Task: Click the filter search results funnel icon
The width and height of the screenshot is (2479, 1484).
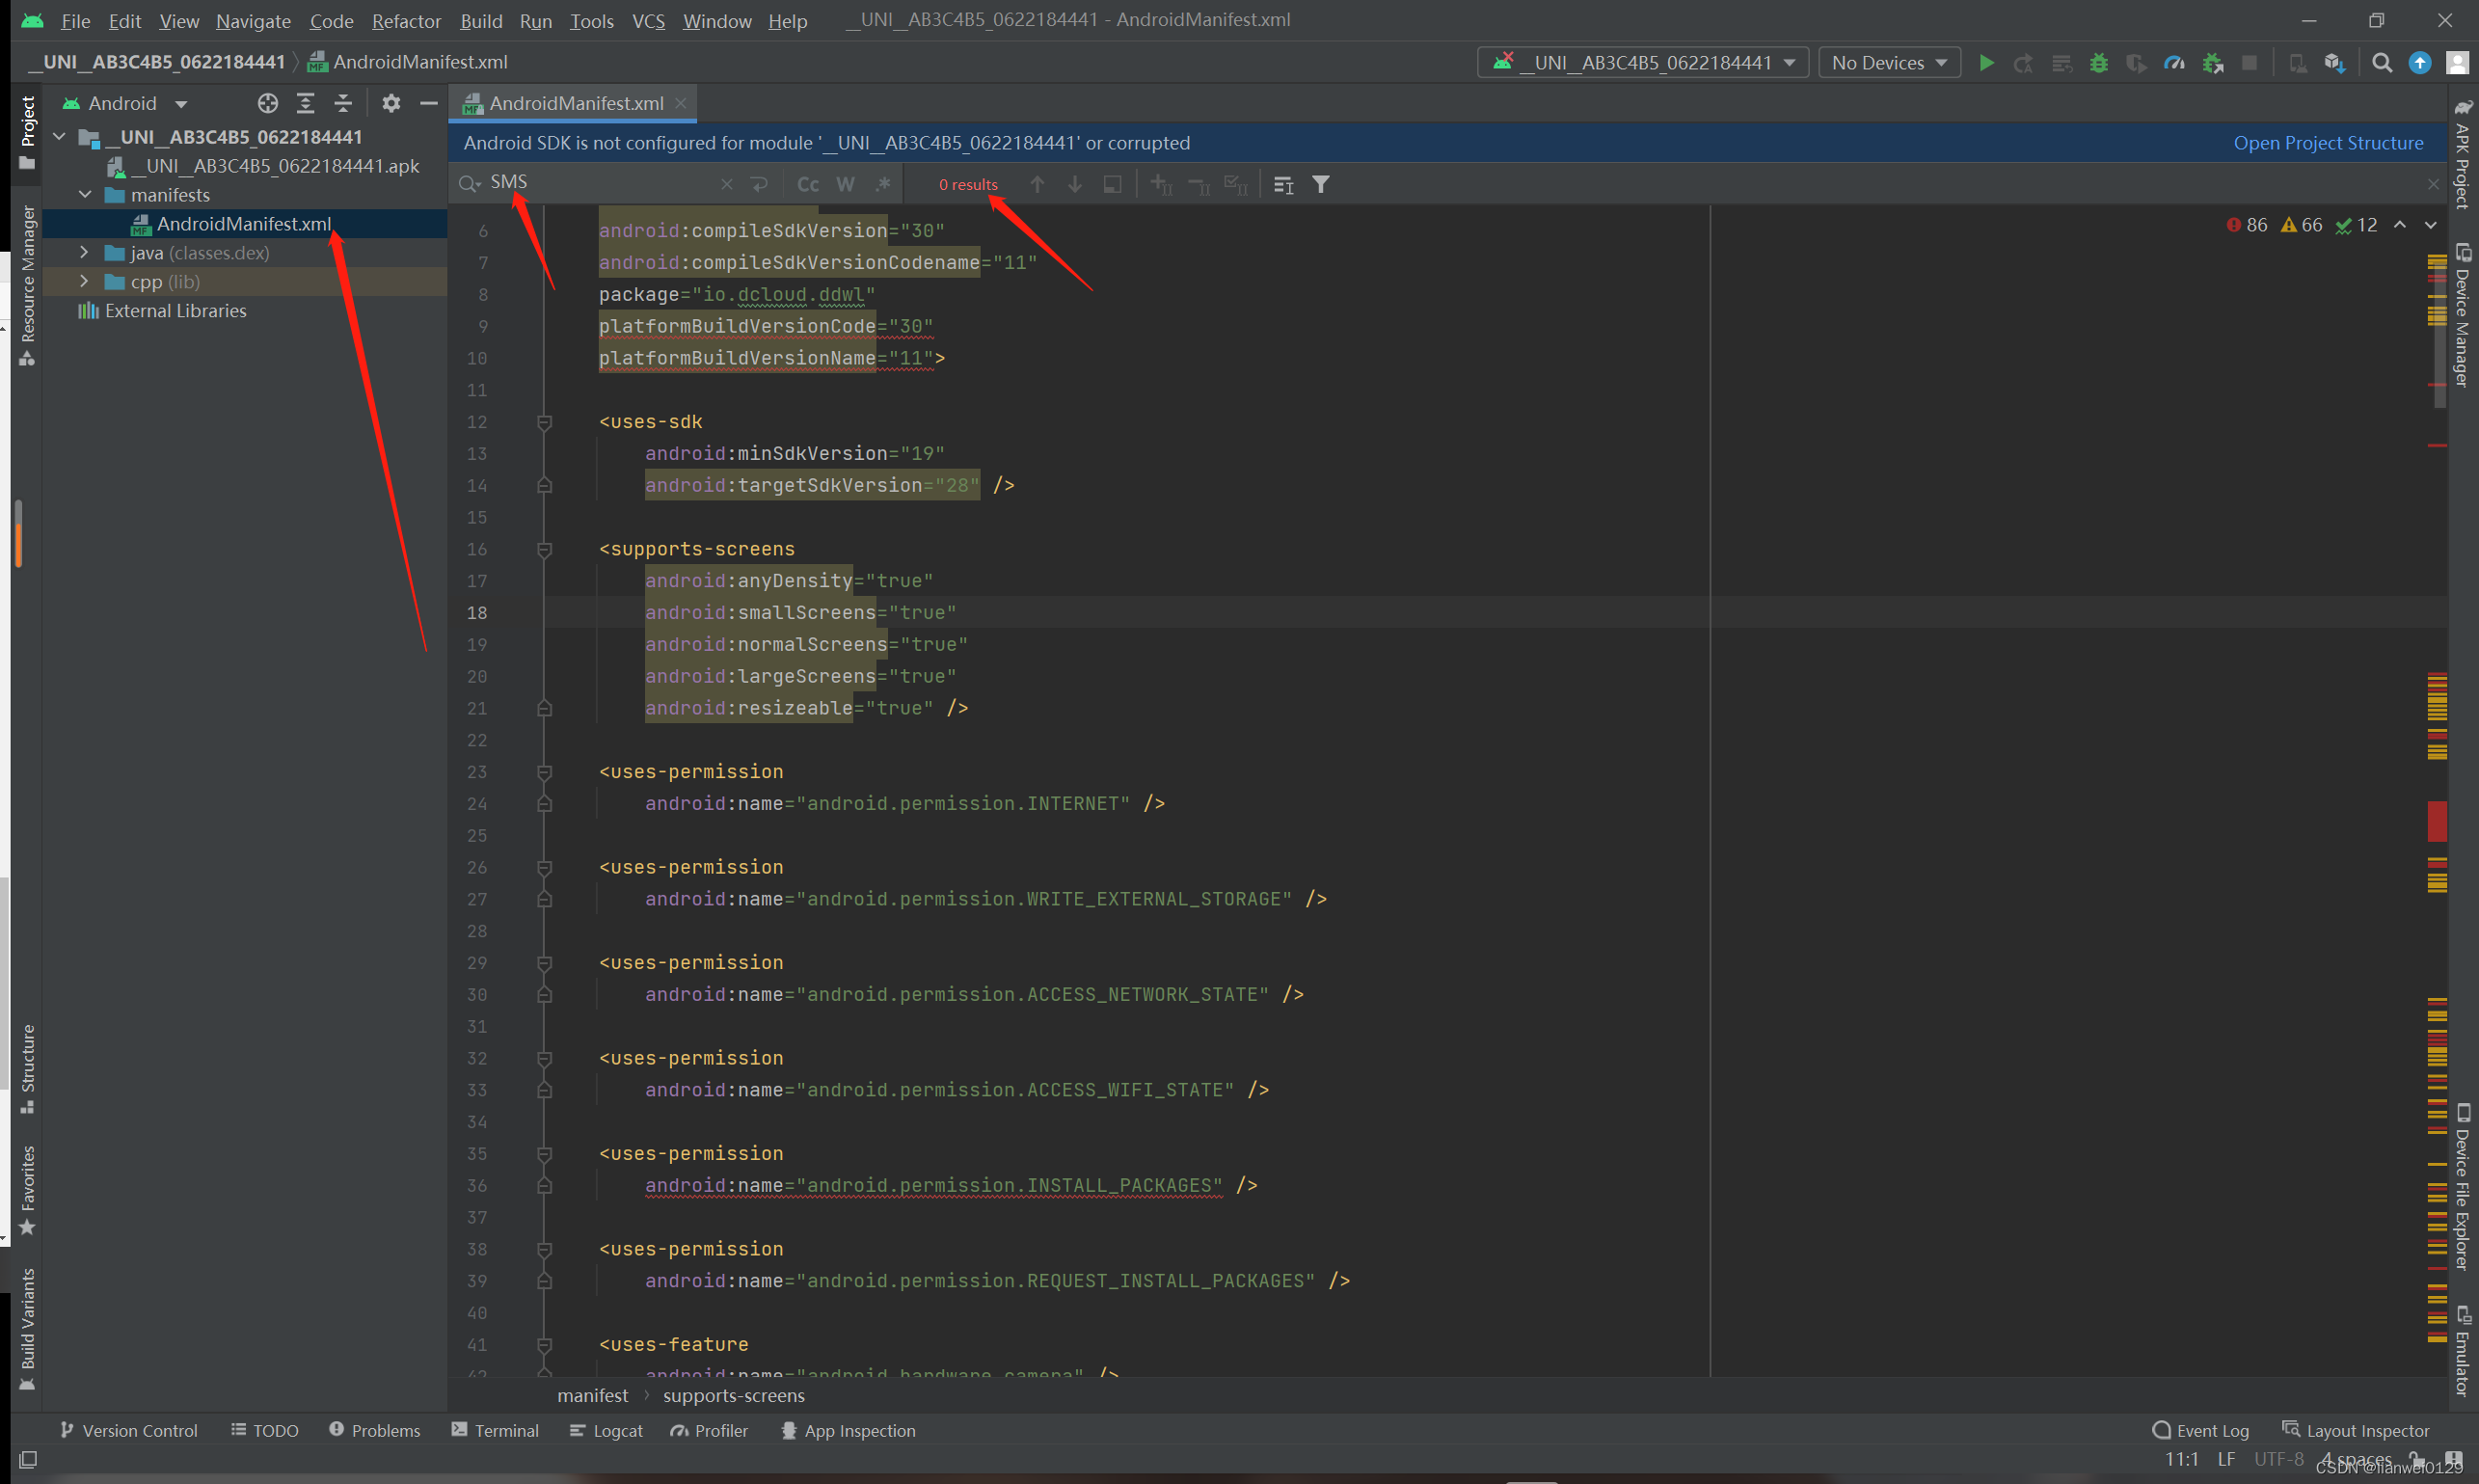Action: tap(1321, 184)
